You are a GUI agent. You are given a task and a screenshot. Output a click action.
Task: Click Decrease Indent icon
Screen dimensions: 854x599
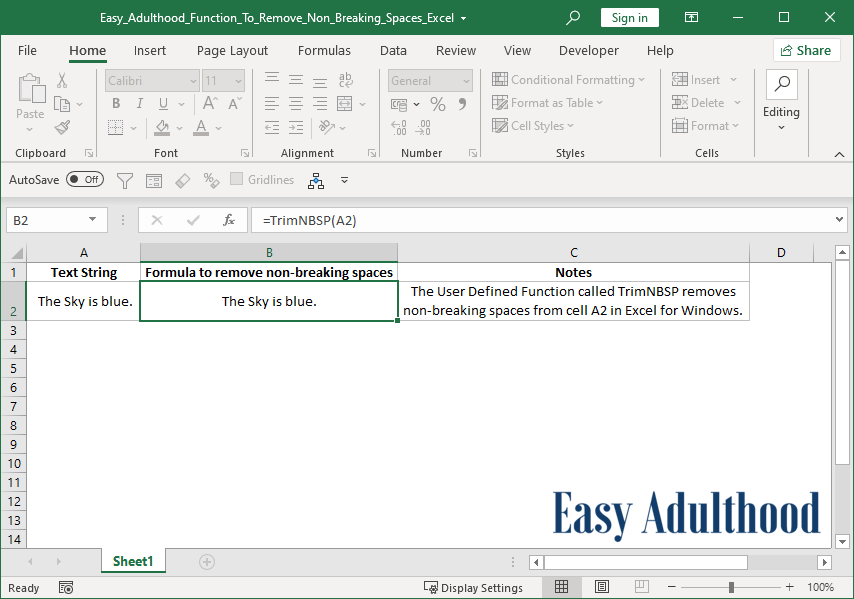(272, 127)
